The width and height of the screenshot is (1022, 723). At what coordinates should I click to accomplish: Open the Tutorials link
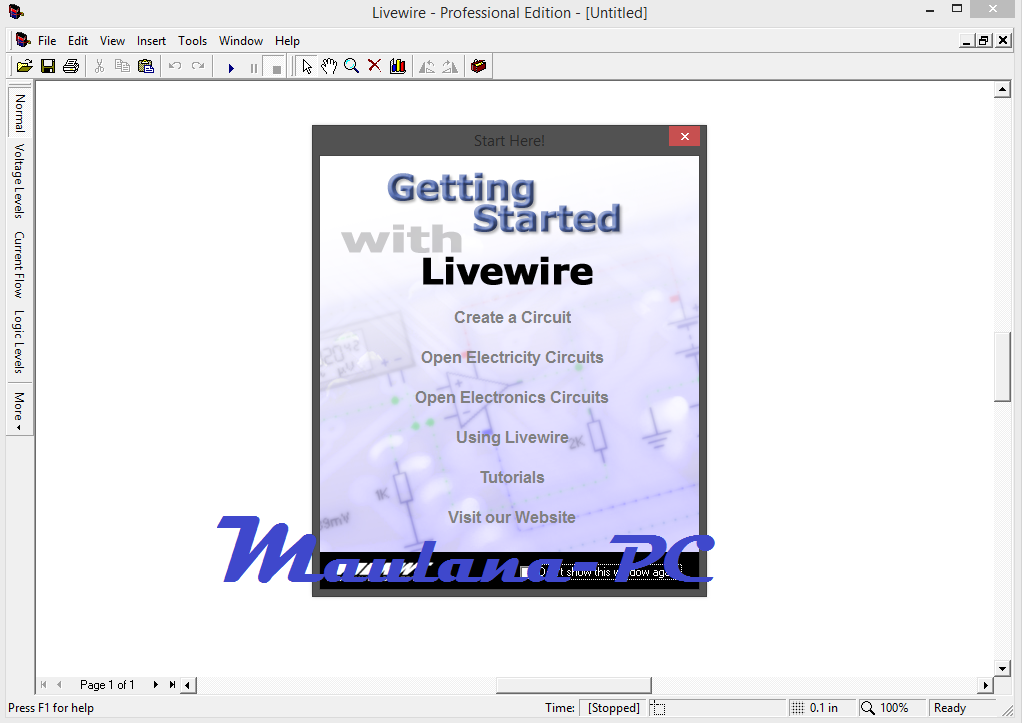[512, 477]
